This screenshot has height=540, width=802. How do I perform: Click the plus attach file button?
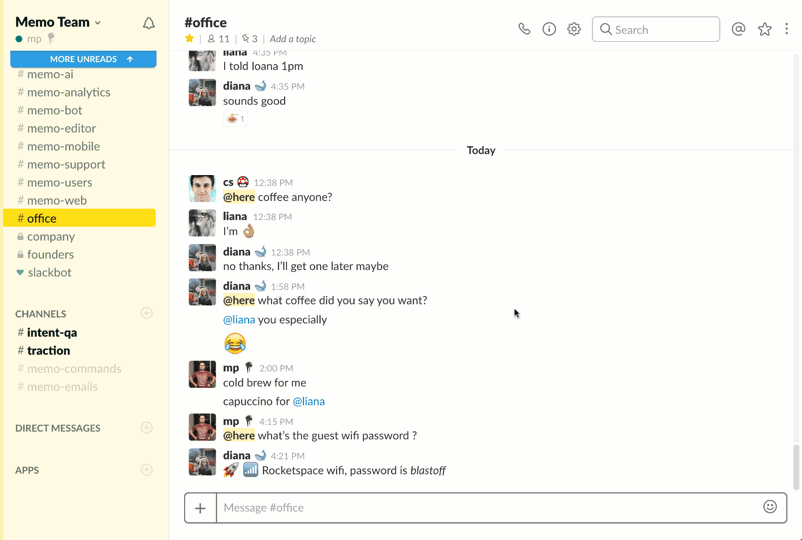200,508
